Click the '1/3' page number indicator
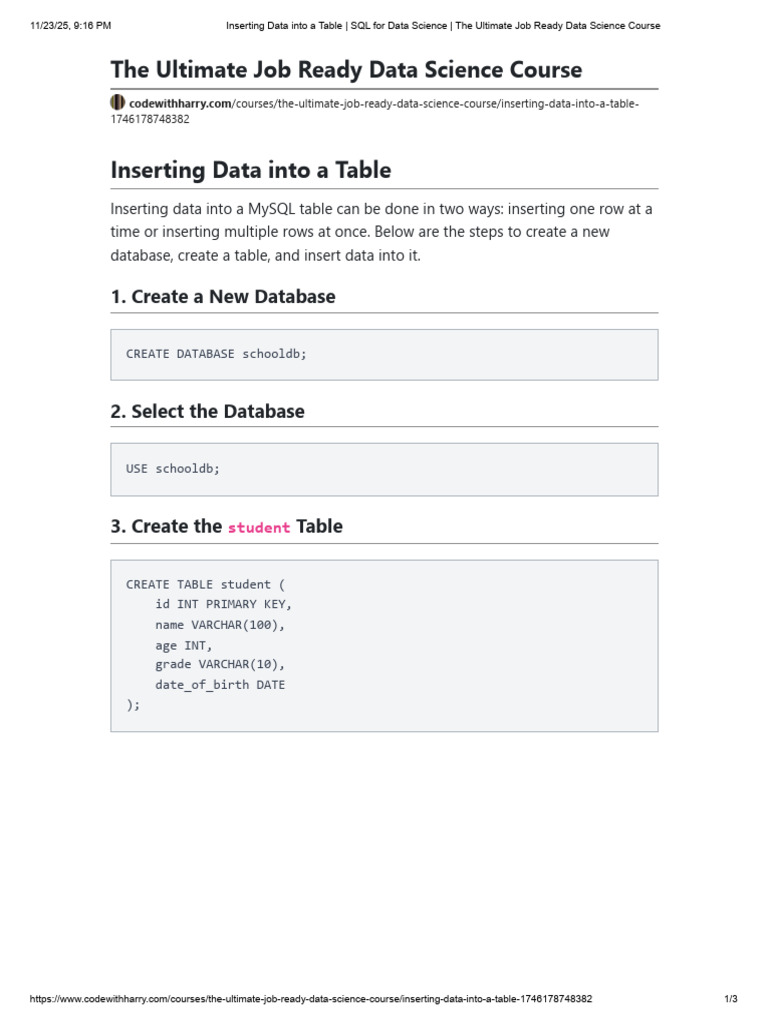The width and height of the screenshot is (768, 1024). [731, 999]
